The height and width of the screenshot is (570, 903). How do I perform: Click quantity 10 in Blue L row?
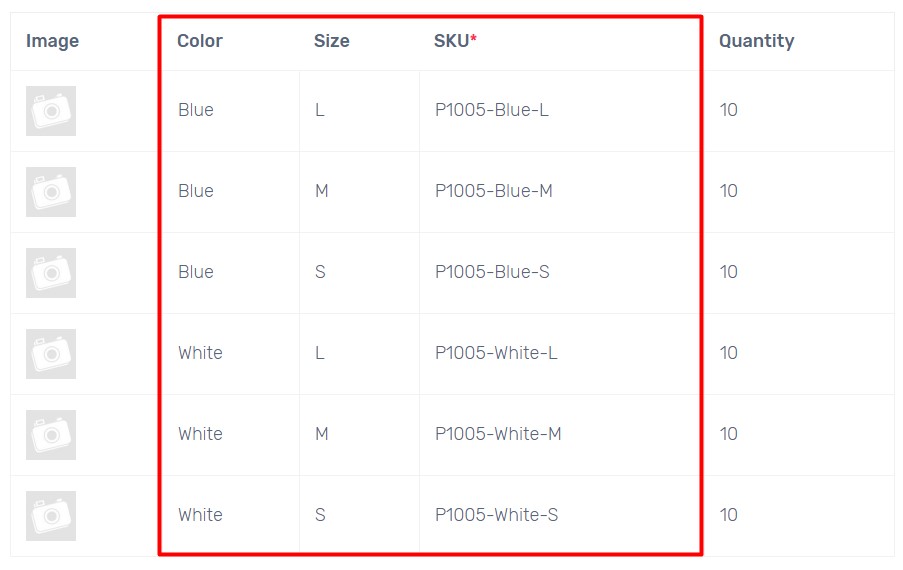click(x=729, y=110)
